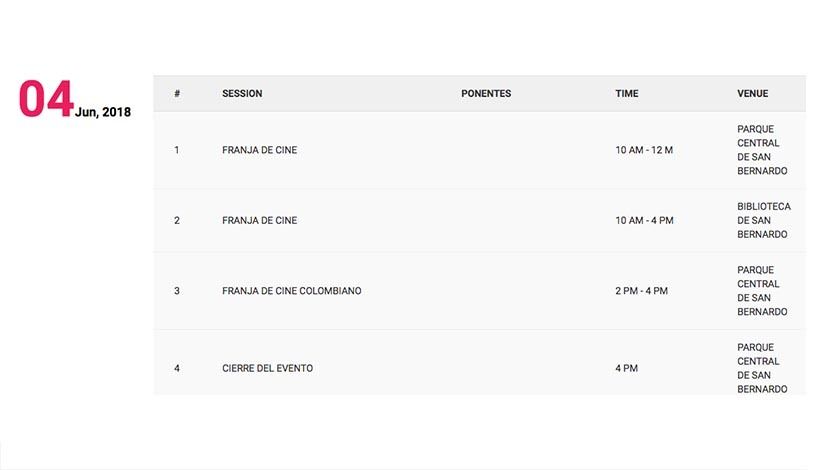
Task: Click the "#" column header
Action: point(177,94)
